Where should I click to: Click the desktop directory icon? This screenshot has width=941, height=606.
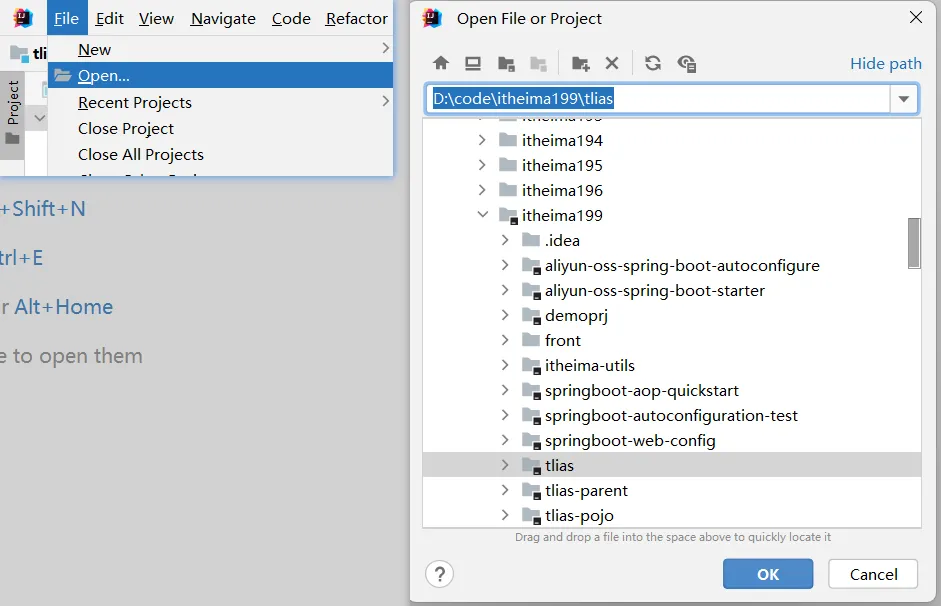tap(473, 63)
